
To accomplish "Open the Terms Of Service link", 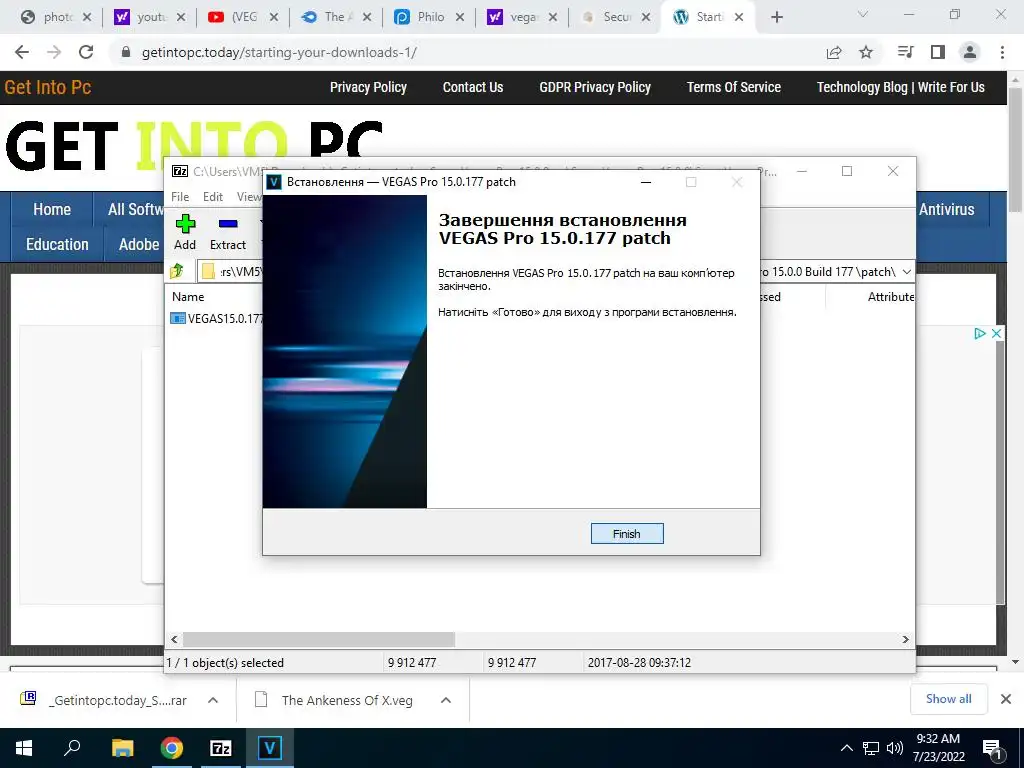I will point(733,87).
